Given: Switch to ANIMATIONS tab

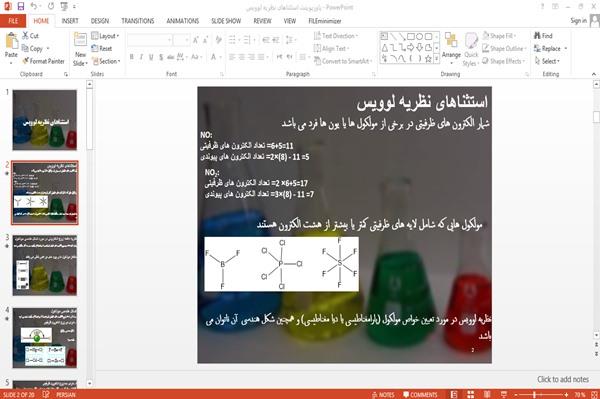Looking at the screenshot, I should (x=183, y=21).
